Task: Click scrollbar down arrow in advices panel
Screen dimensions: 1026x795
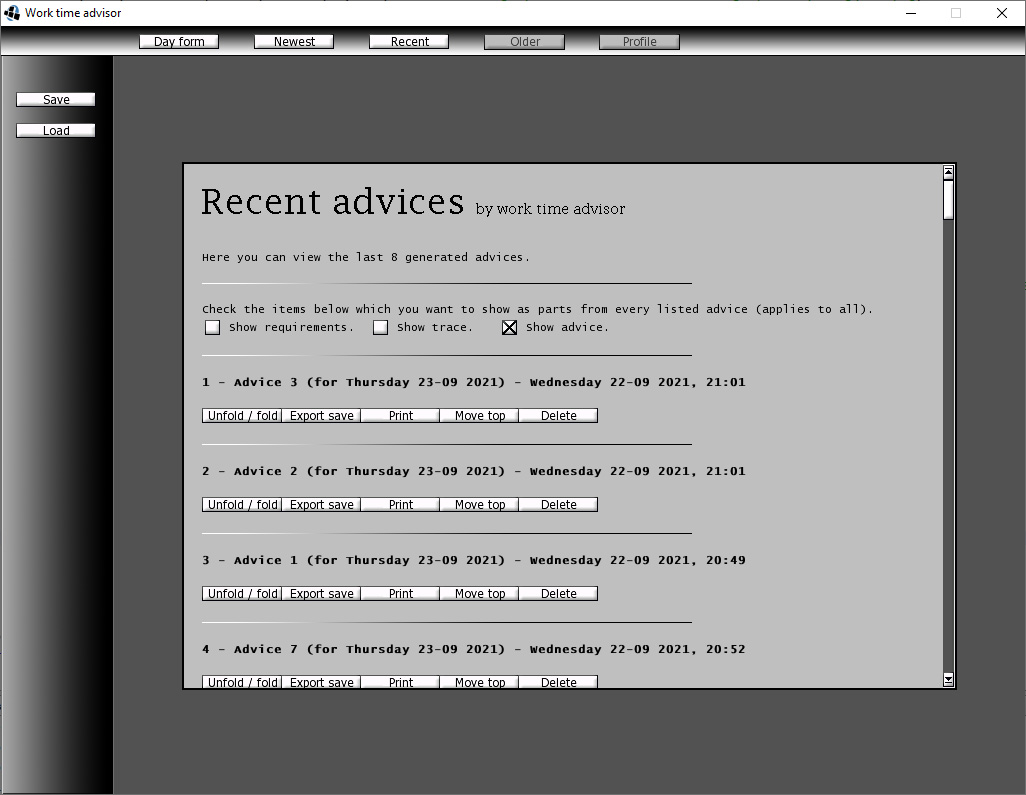Action: point(948,680)
